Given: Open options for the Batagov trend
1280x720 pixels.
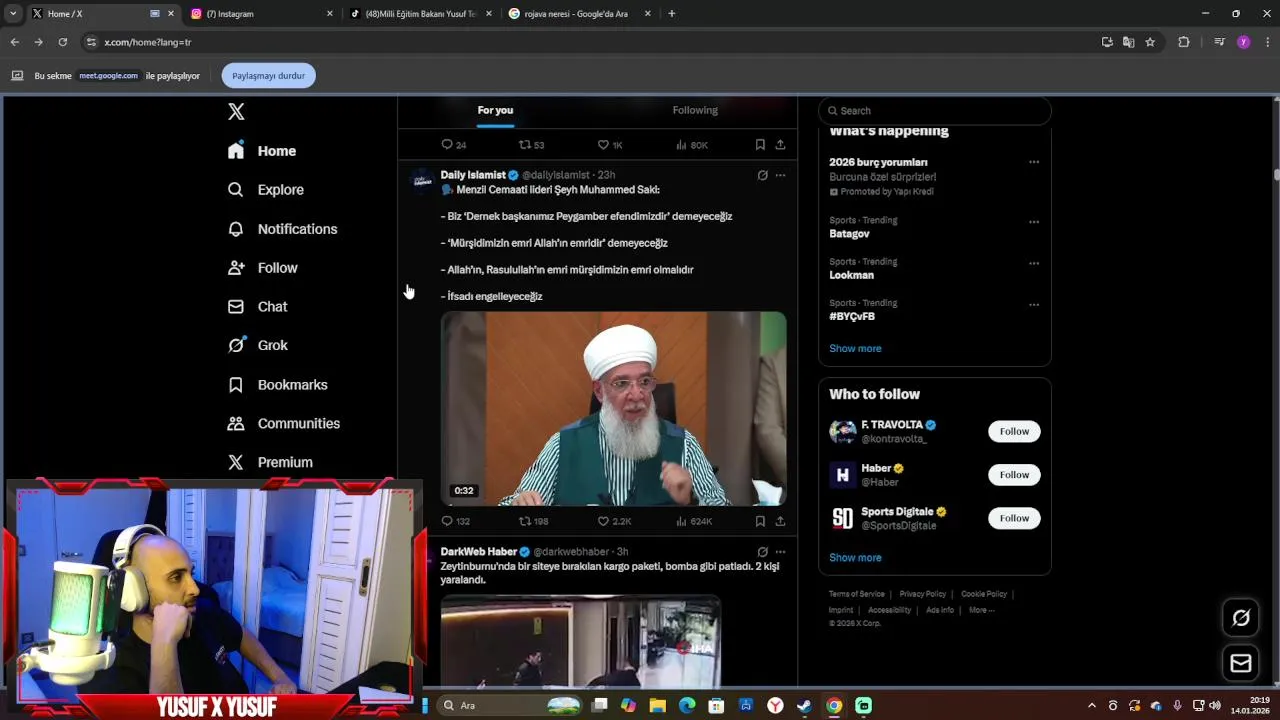Looking at the screenshot, I should click(x=1034, y=222).
